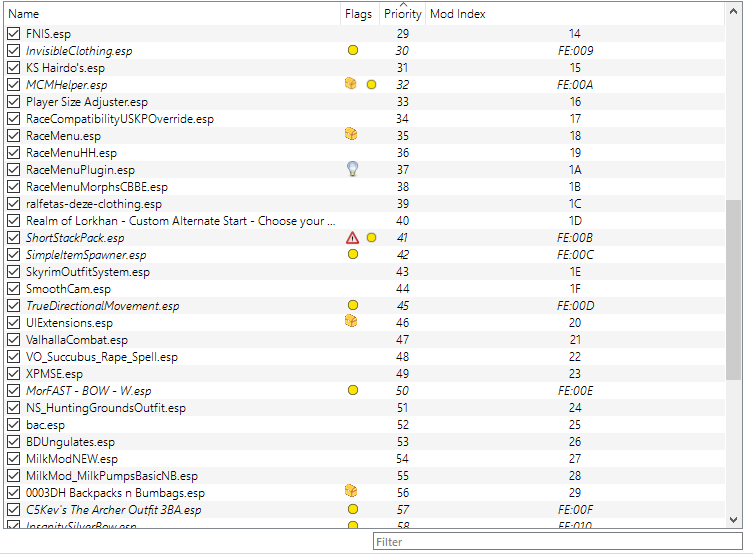Click the yellow light-flag icon for InvisibleClothing.esp
753x554 pixels.
(x=352, y=50)
